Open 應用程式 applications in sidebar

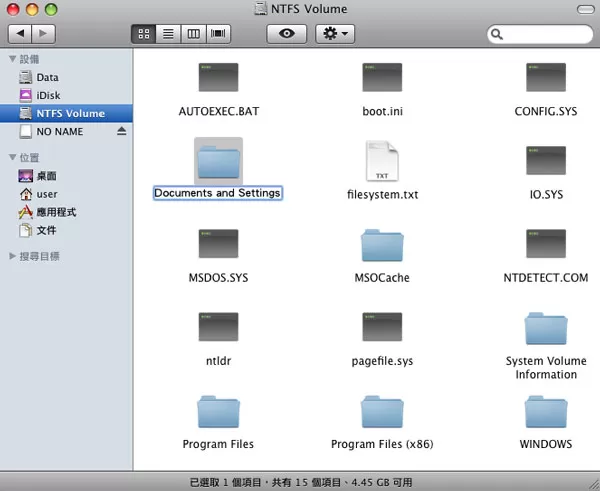[66, 212]
